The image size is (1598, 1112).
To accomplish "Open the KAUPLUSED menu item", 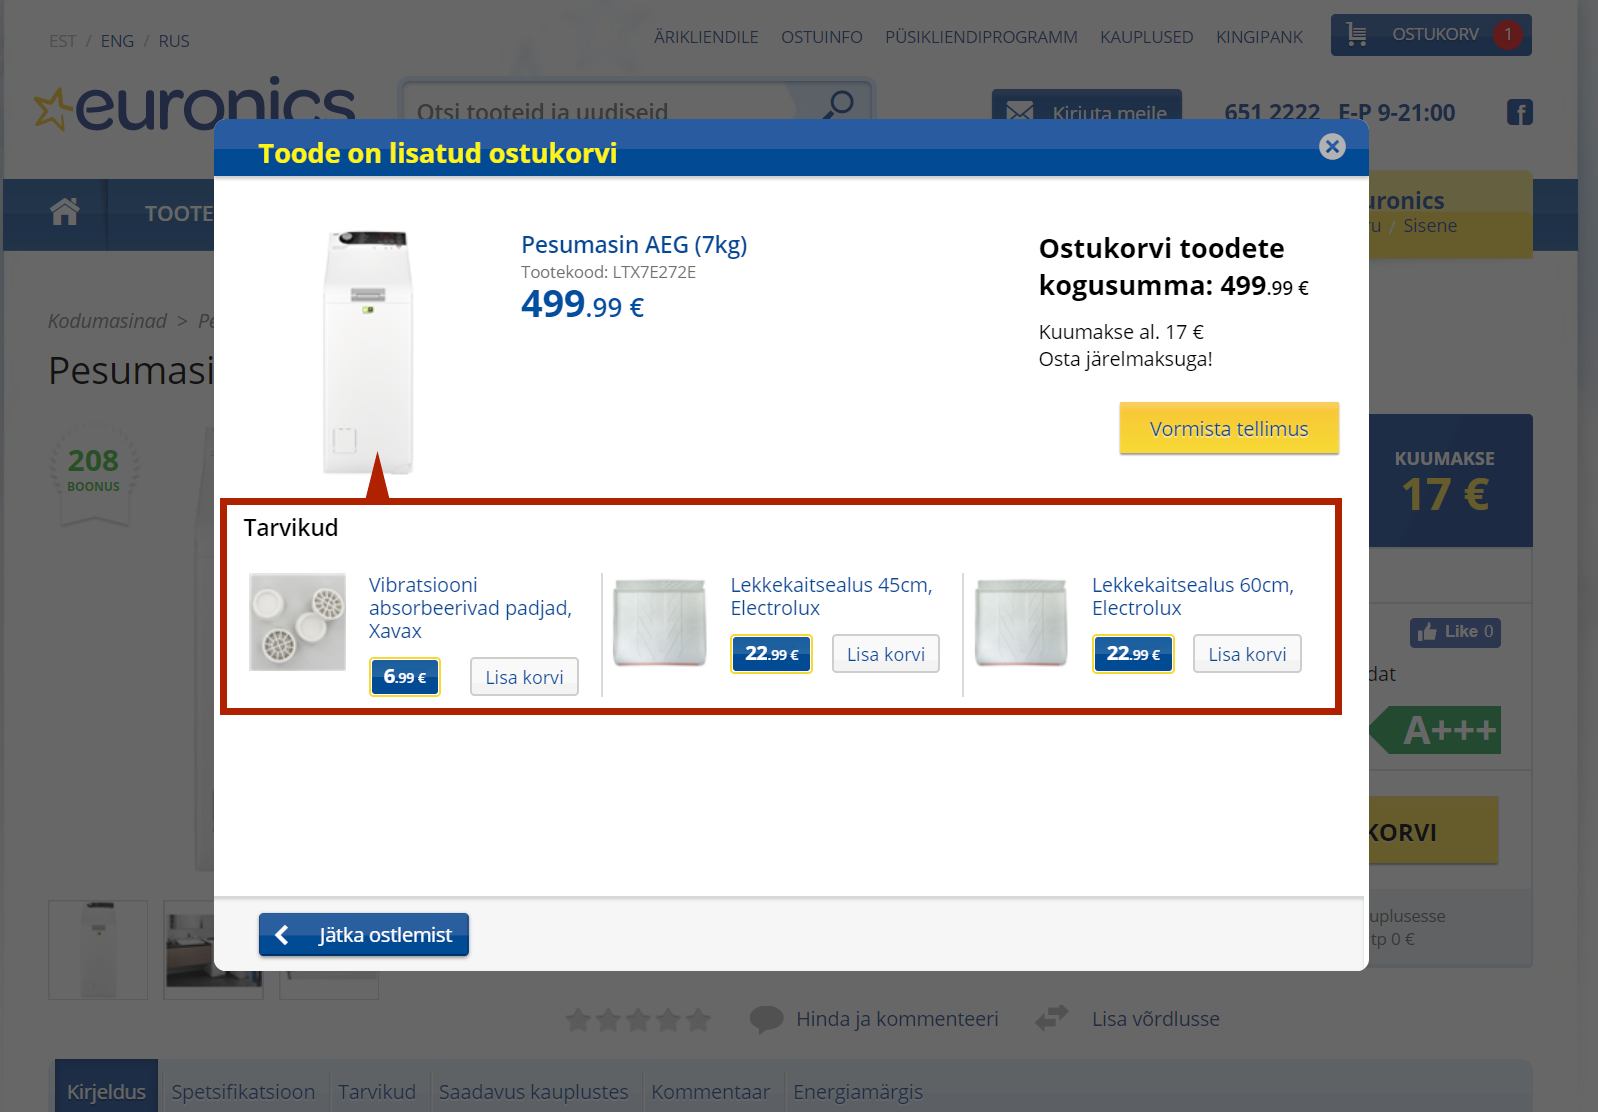I will [x=1147, y=37].
